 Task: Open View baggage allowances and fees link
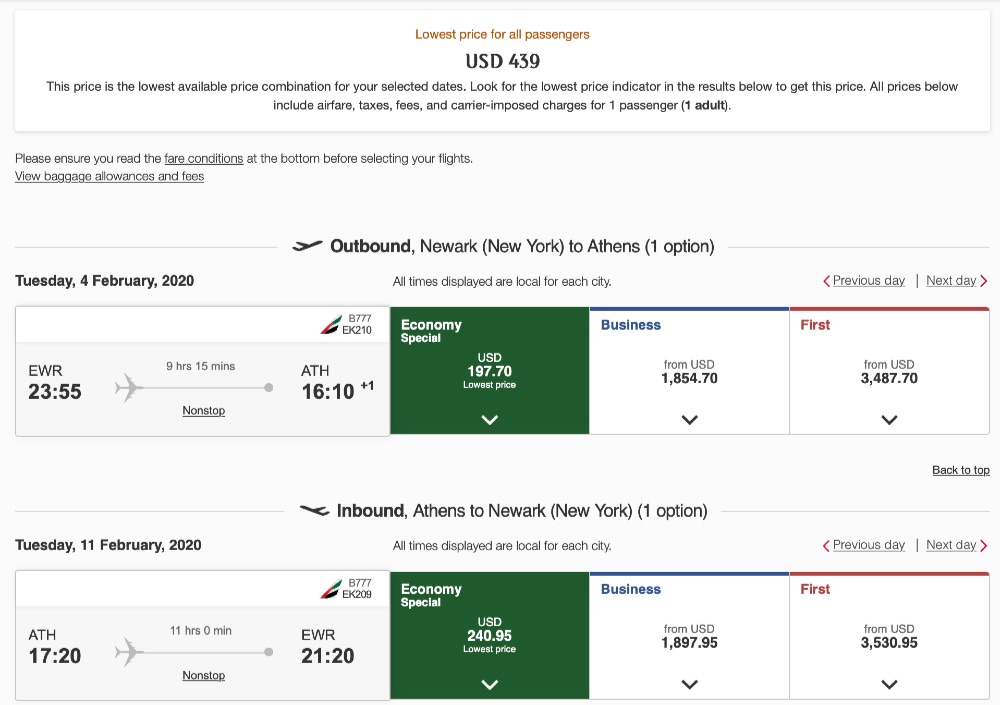(x=109, y=176)
